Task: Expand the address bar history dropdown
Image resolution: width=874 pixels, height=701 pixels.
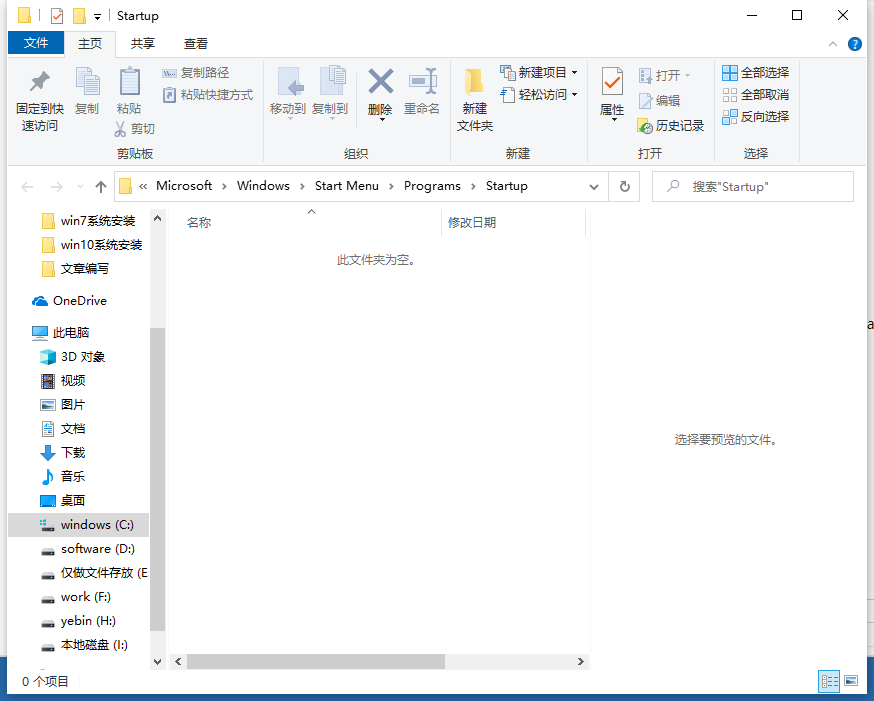Action: 594,187
